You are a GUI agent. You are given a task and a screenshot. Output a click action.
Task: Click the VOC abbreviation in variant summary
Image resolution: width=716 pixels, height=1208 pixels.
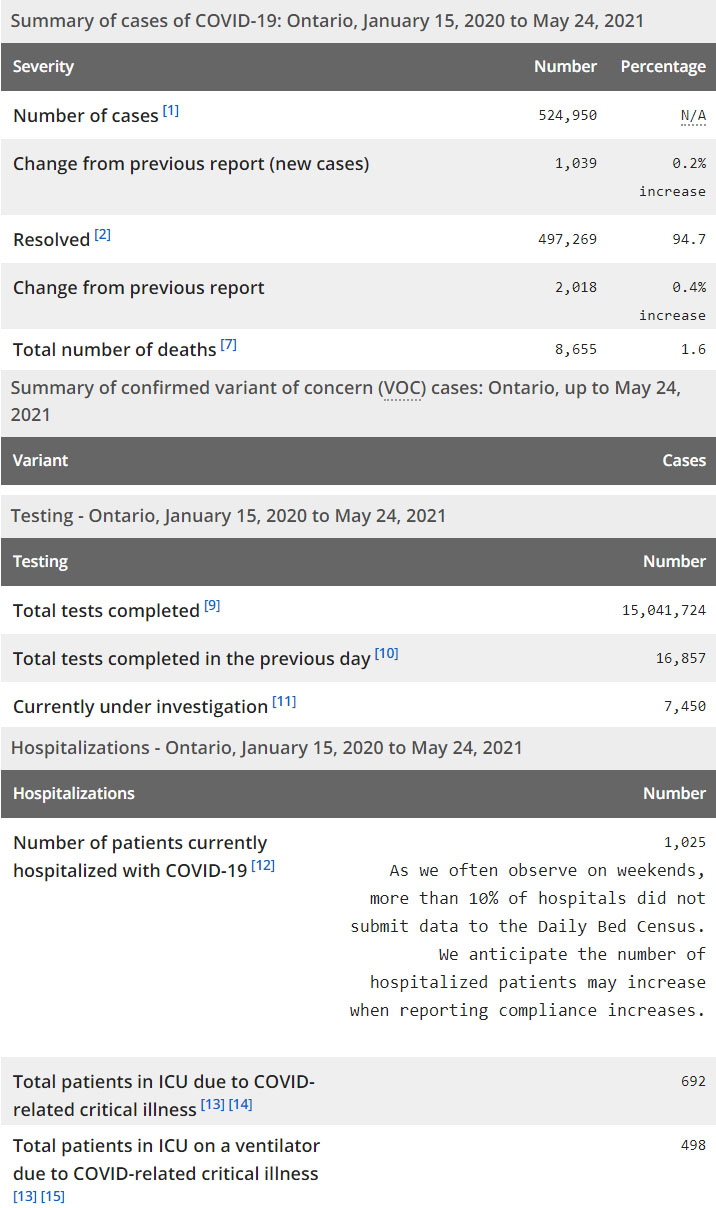[x=402, y=389]
